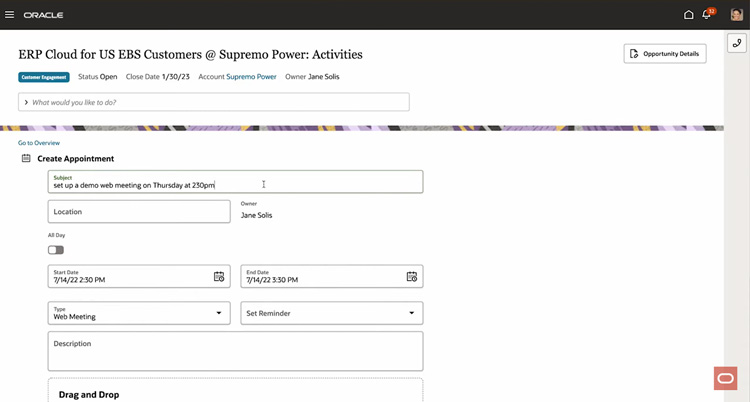Open the Oracle digital assistant chat icon
Viewport: 750px width, 402px height.
725,378
